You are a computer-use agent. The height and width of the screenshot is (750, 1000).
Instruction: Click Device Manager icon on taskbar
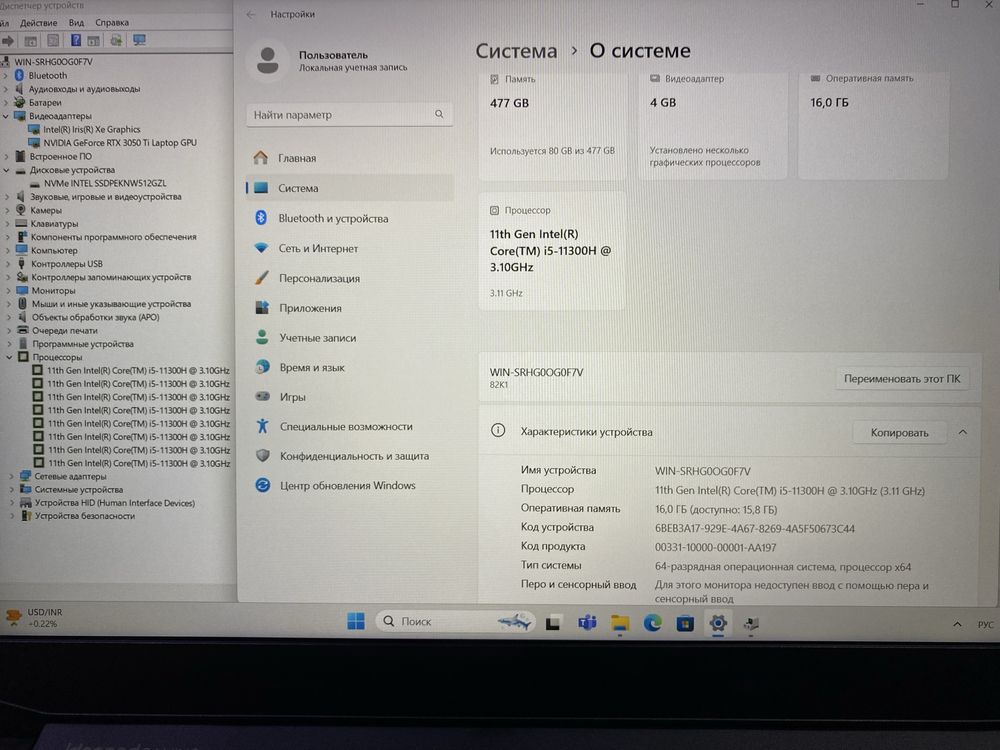pos(751,623)
